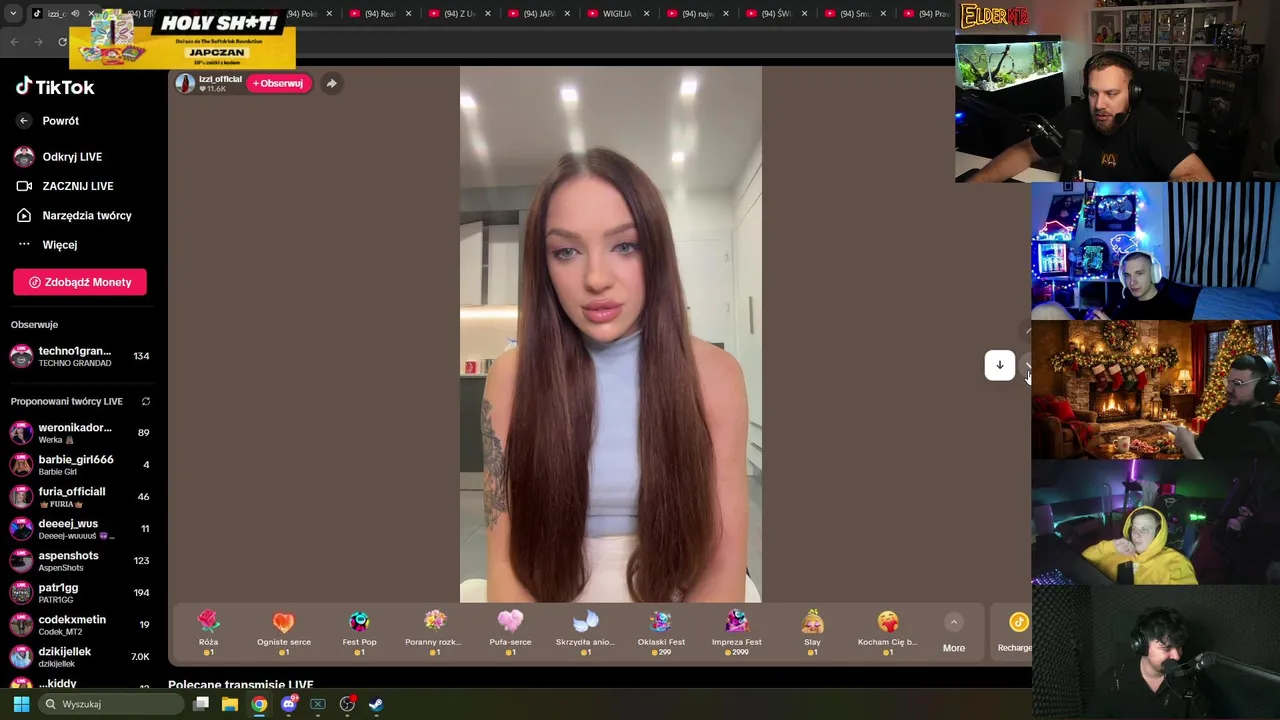Screen dimensions: 1280x720
Task: Click the browser back arrow
Action: [x=14, y=41]
